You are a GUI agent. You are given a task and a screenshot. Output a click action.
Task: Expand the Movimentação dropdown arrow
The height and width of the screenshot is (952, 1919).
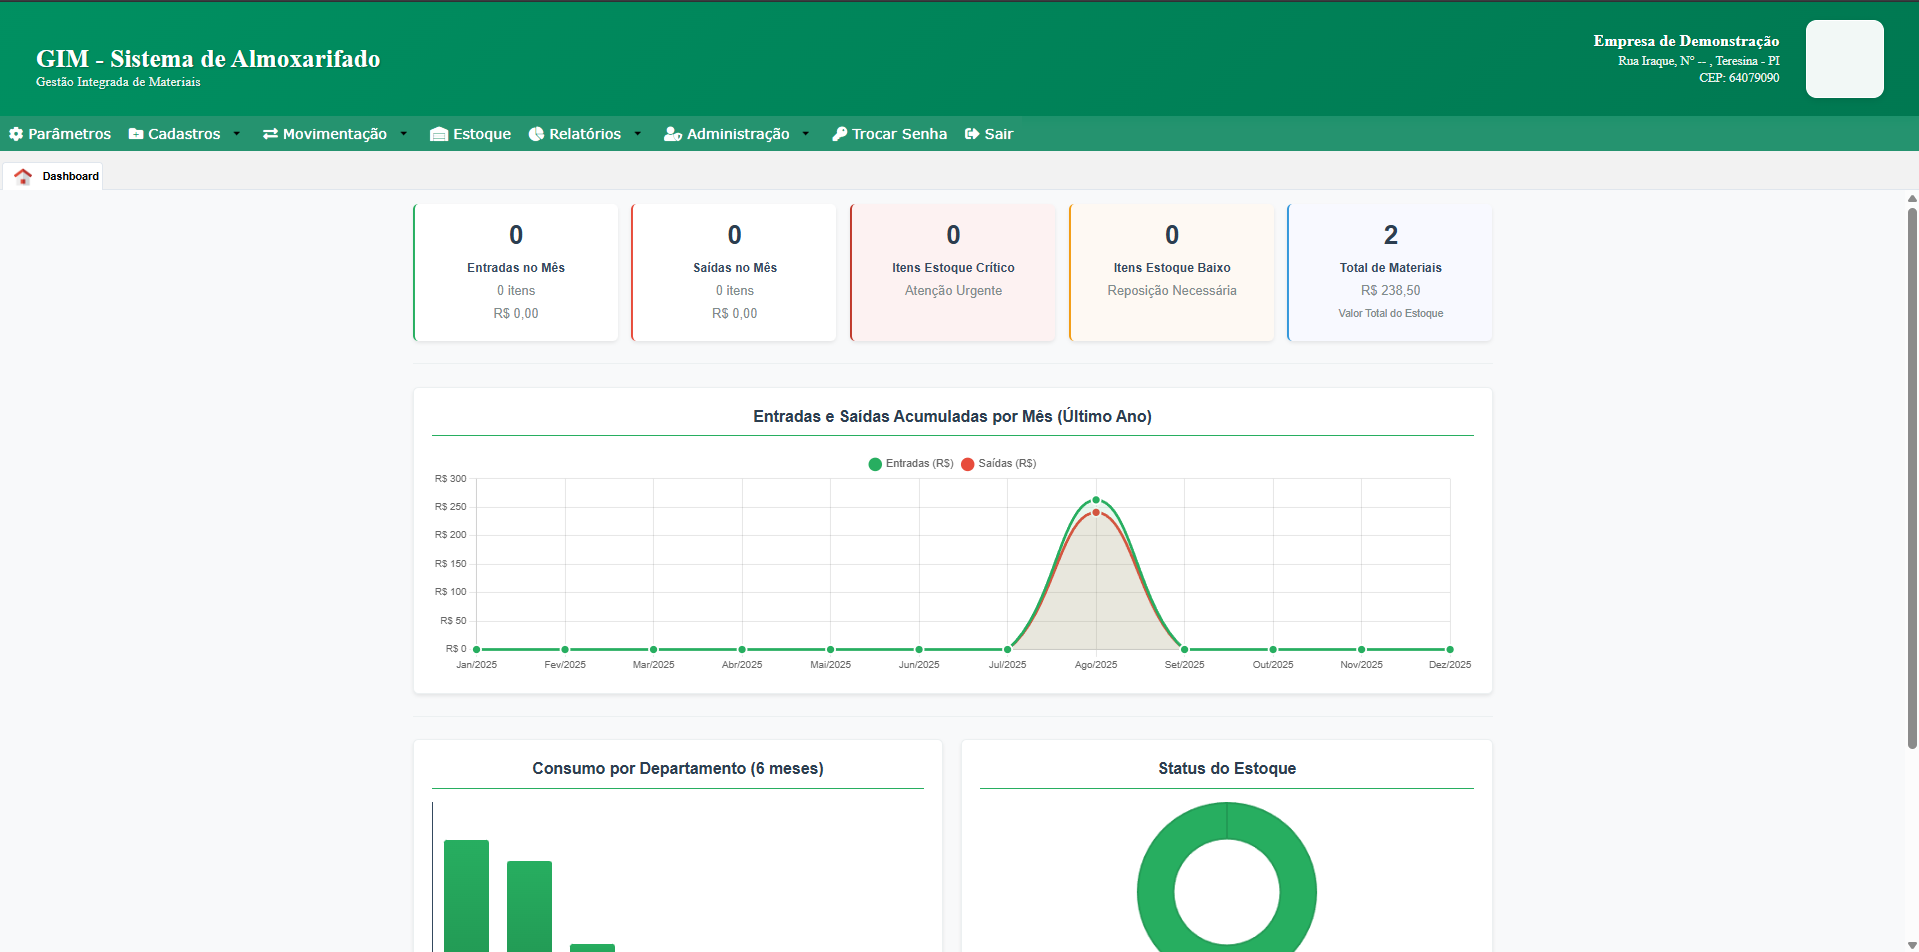(404, 134)
